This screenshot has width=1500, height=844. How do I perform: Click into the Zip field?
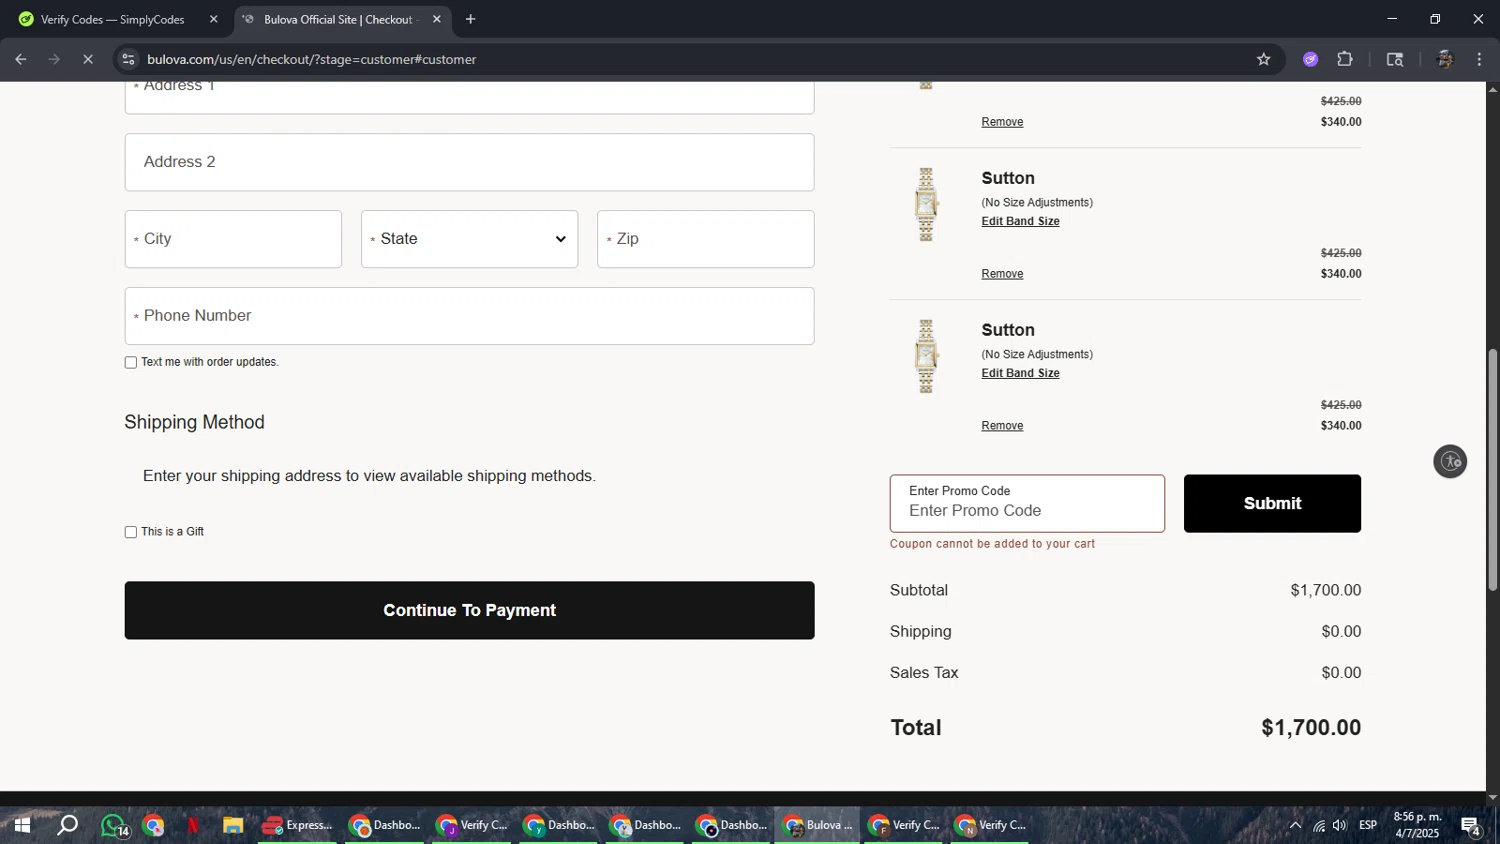[x=706, y=239]
